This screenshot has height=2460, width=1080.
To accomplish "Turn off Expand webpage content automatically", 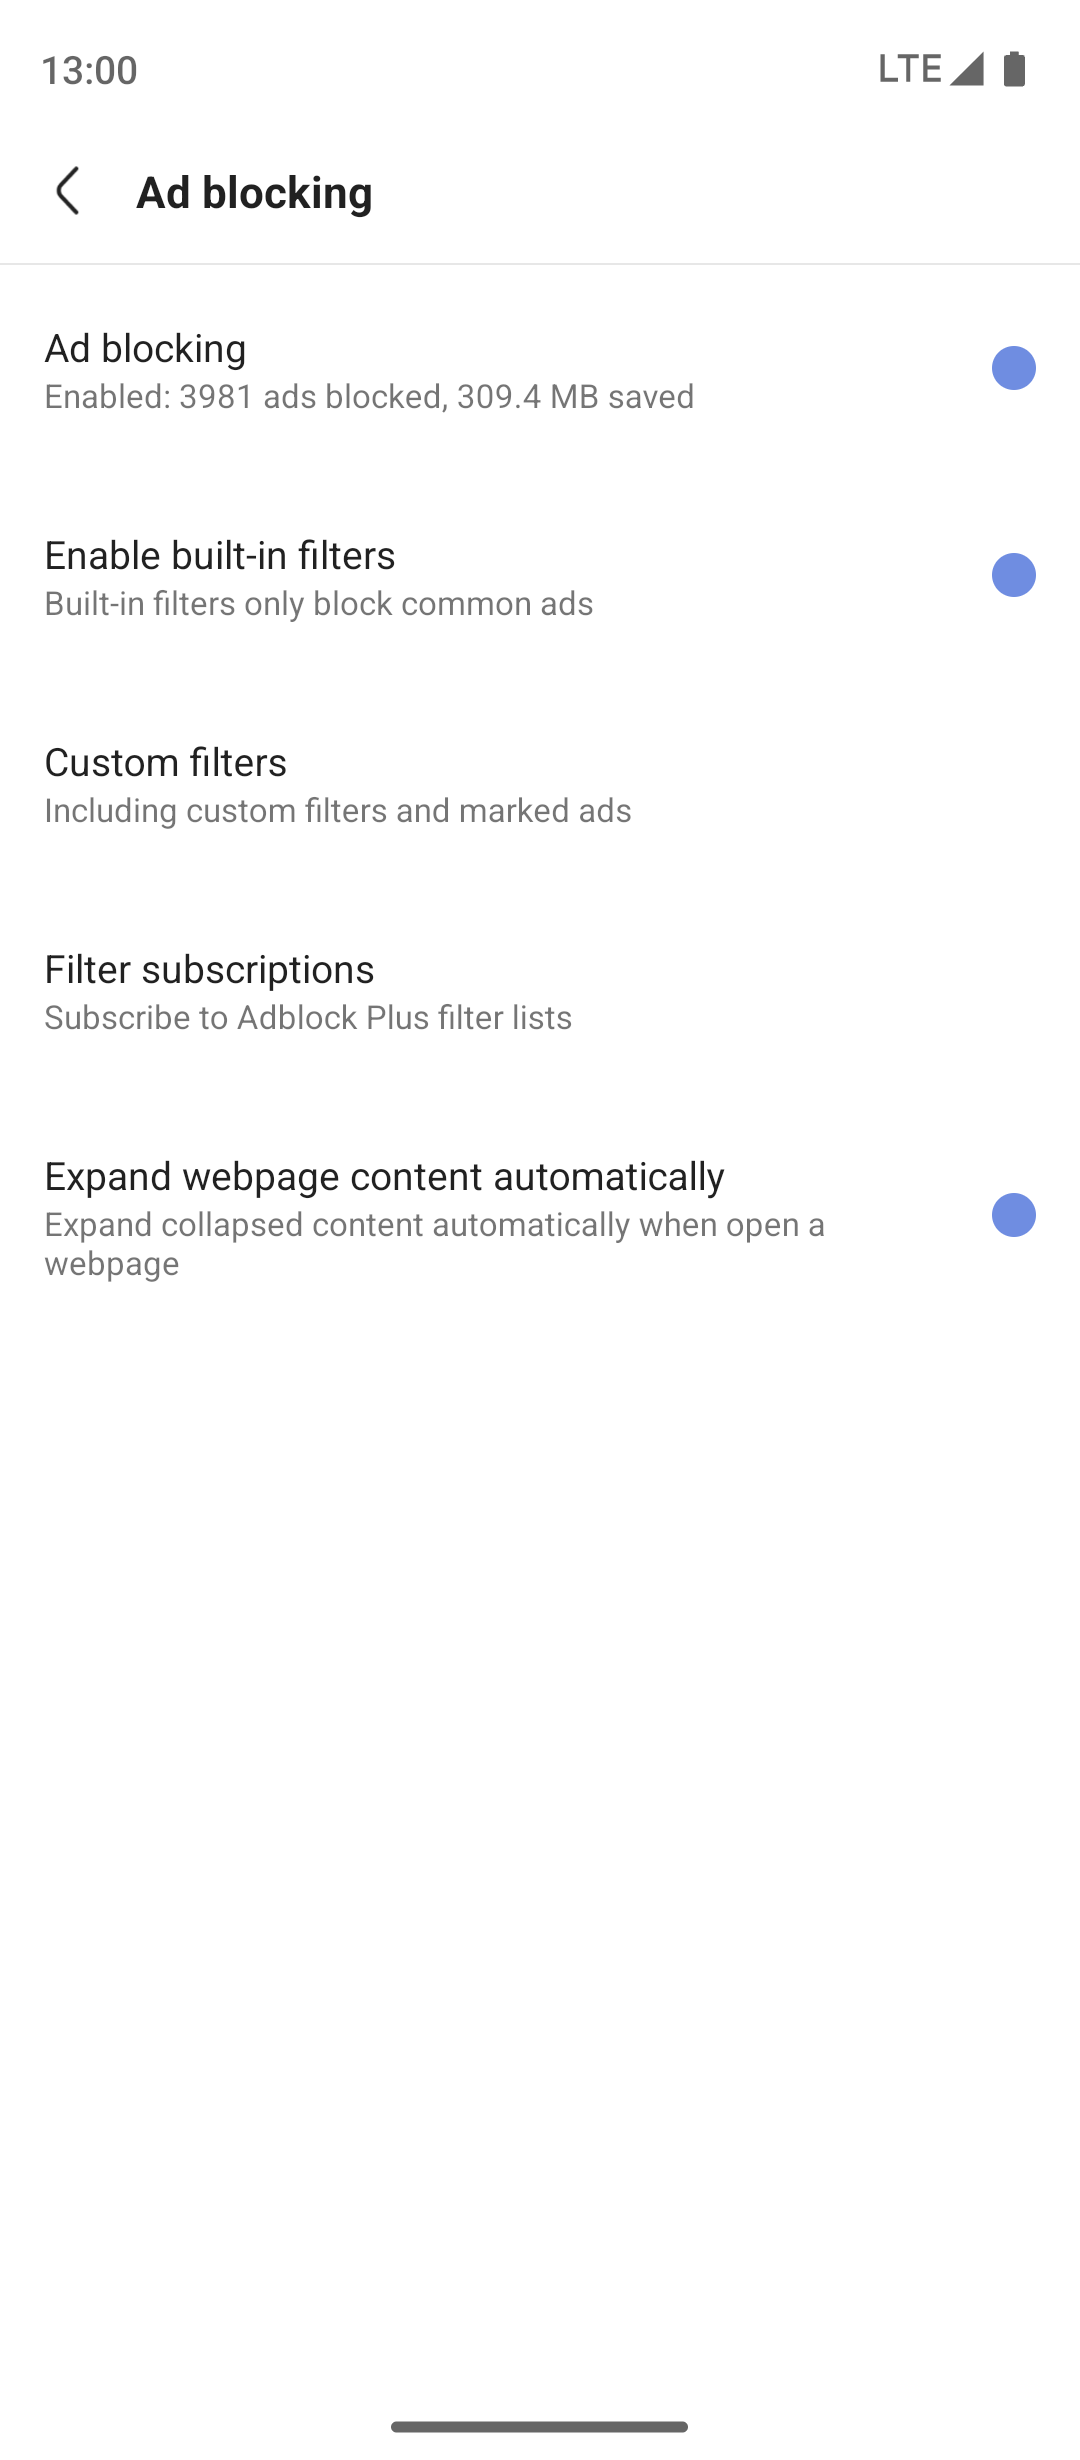I will tap(1013, 1215).
